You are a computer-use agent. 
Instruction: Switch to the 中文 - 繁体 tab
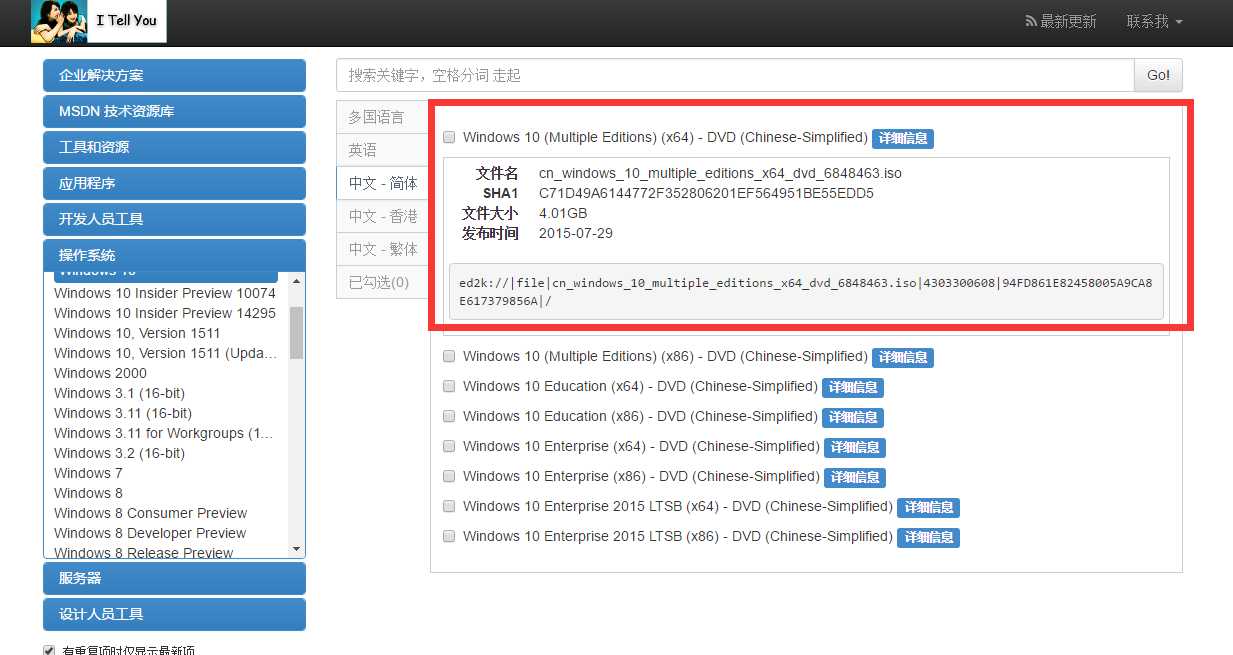pos(383,249)
